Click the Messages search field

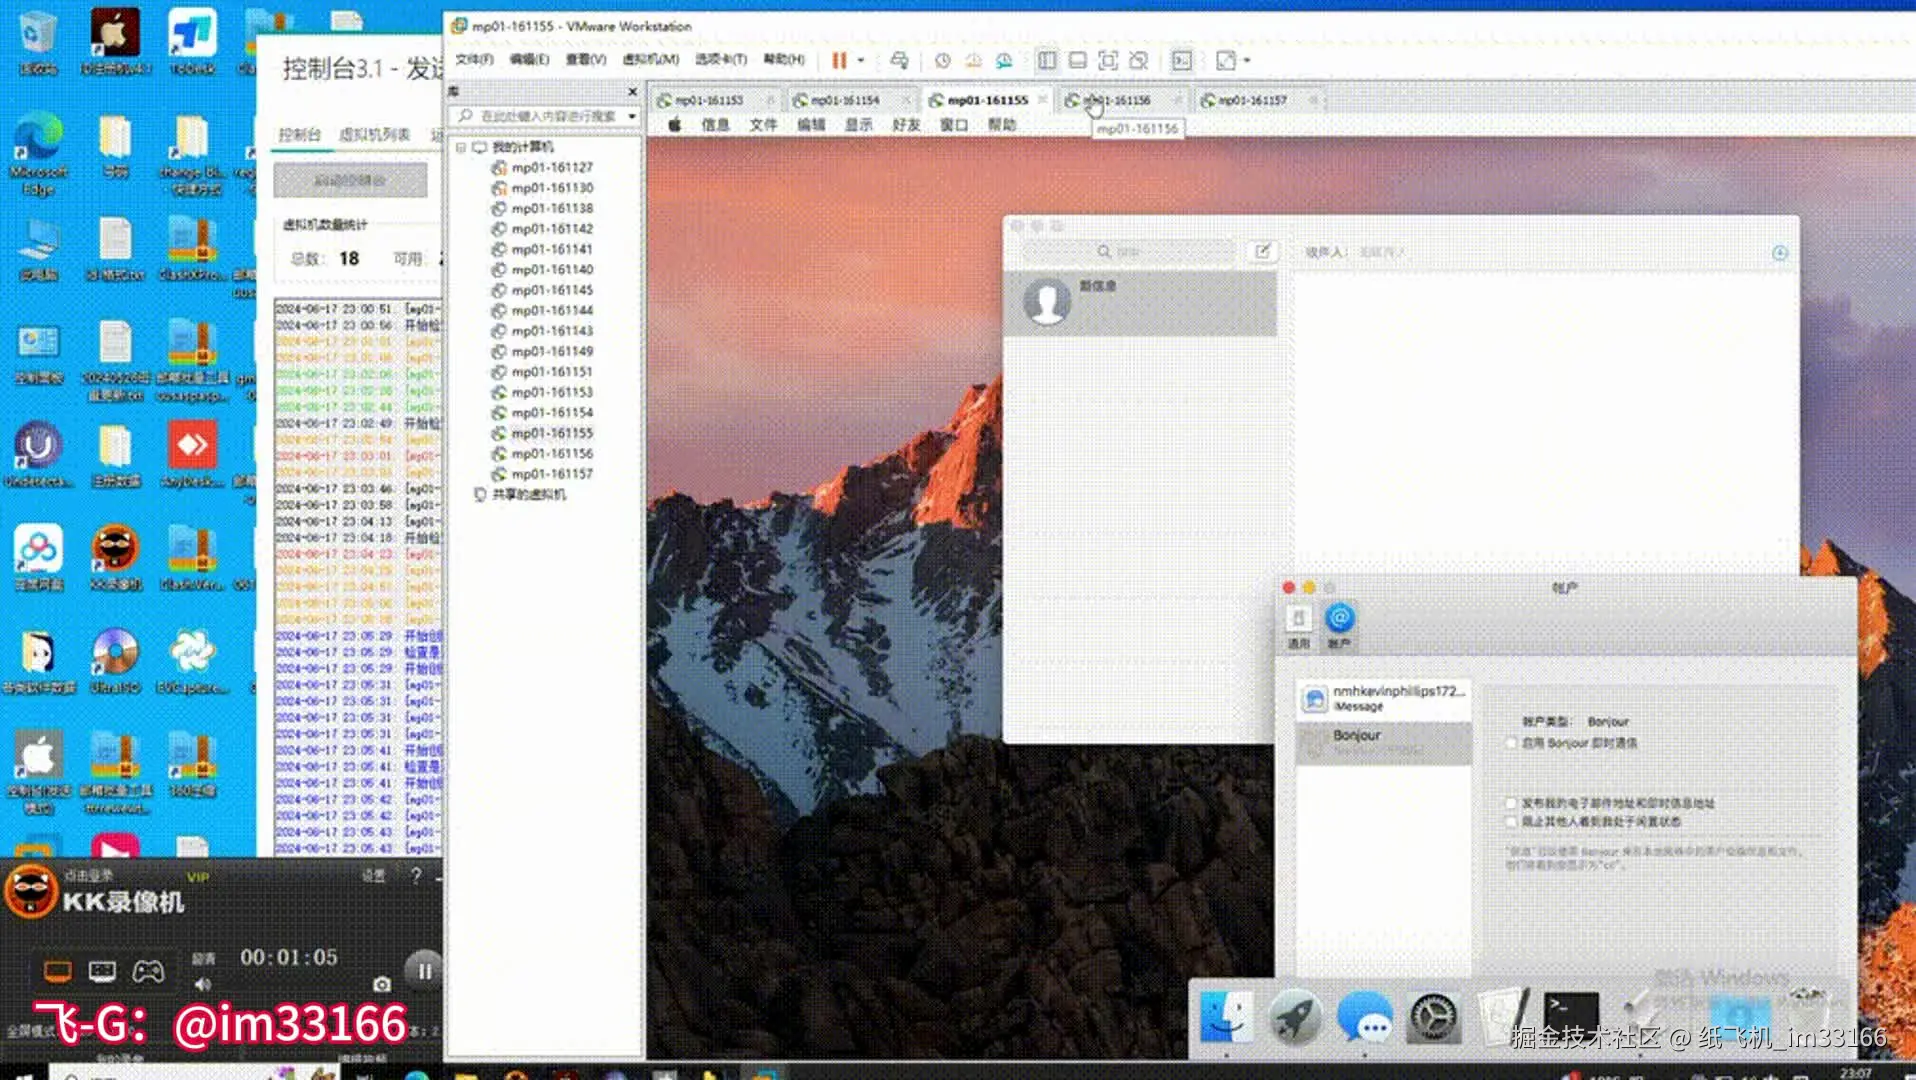[1127, 252]
